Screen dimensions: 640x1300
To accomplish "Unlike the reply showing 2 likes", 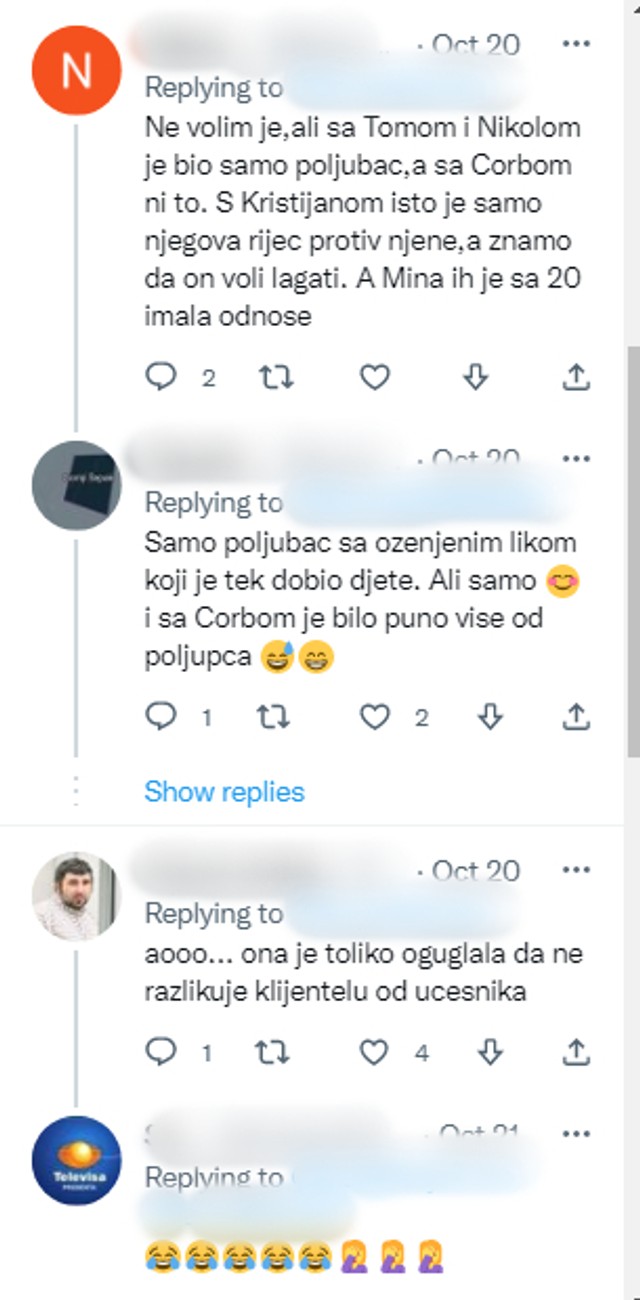I will click(x=375, y=717).
